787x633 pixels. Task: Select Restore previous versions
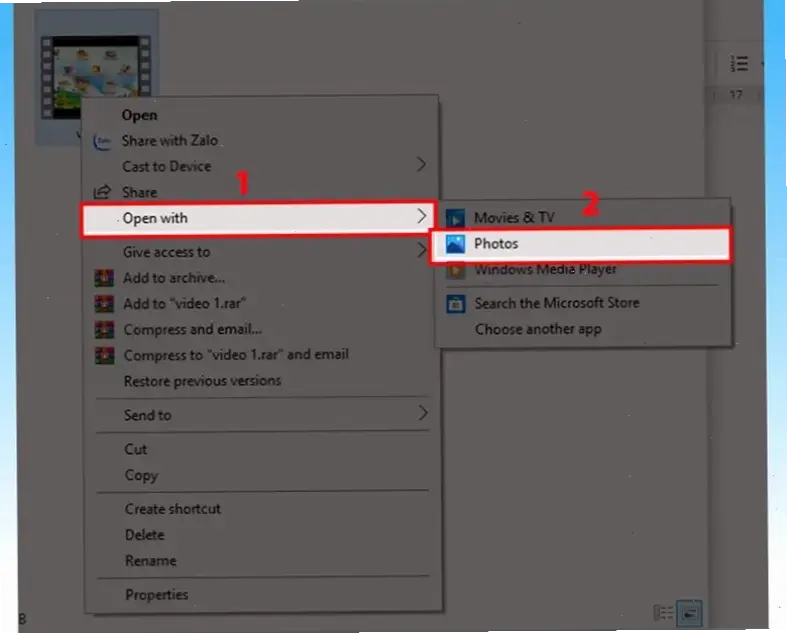[202, 381]
